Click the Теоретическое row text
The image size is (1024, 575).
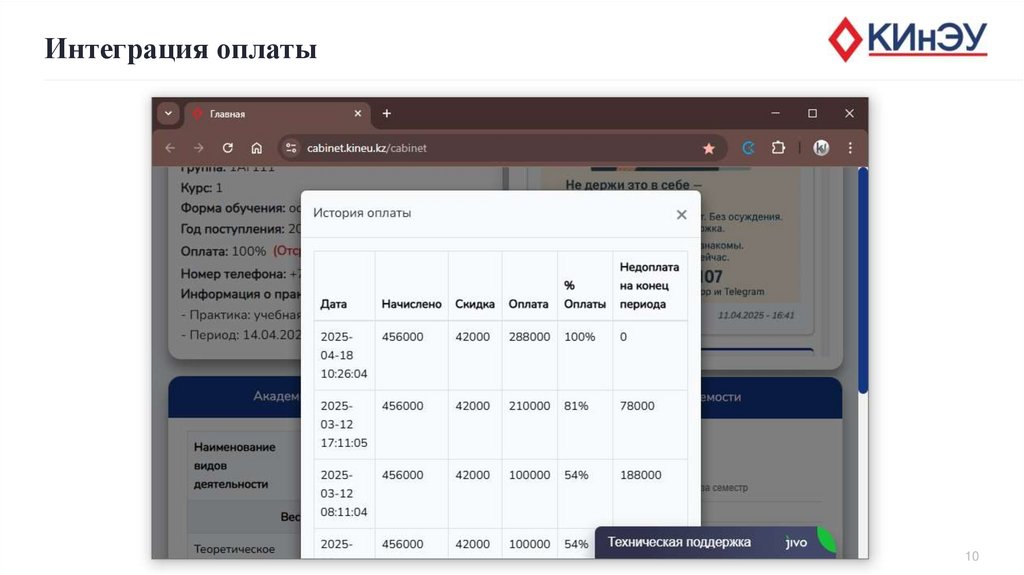coord(234,550)
